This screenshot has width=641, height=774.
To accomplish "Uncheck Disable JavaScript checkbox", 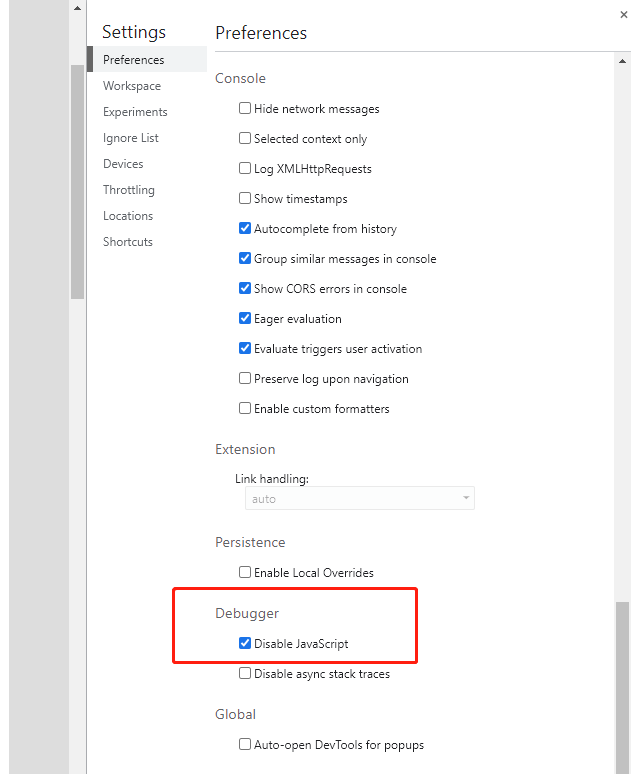I will [x=245, y=643].
